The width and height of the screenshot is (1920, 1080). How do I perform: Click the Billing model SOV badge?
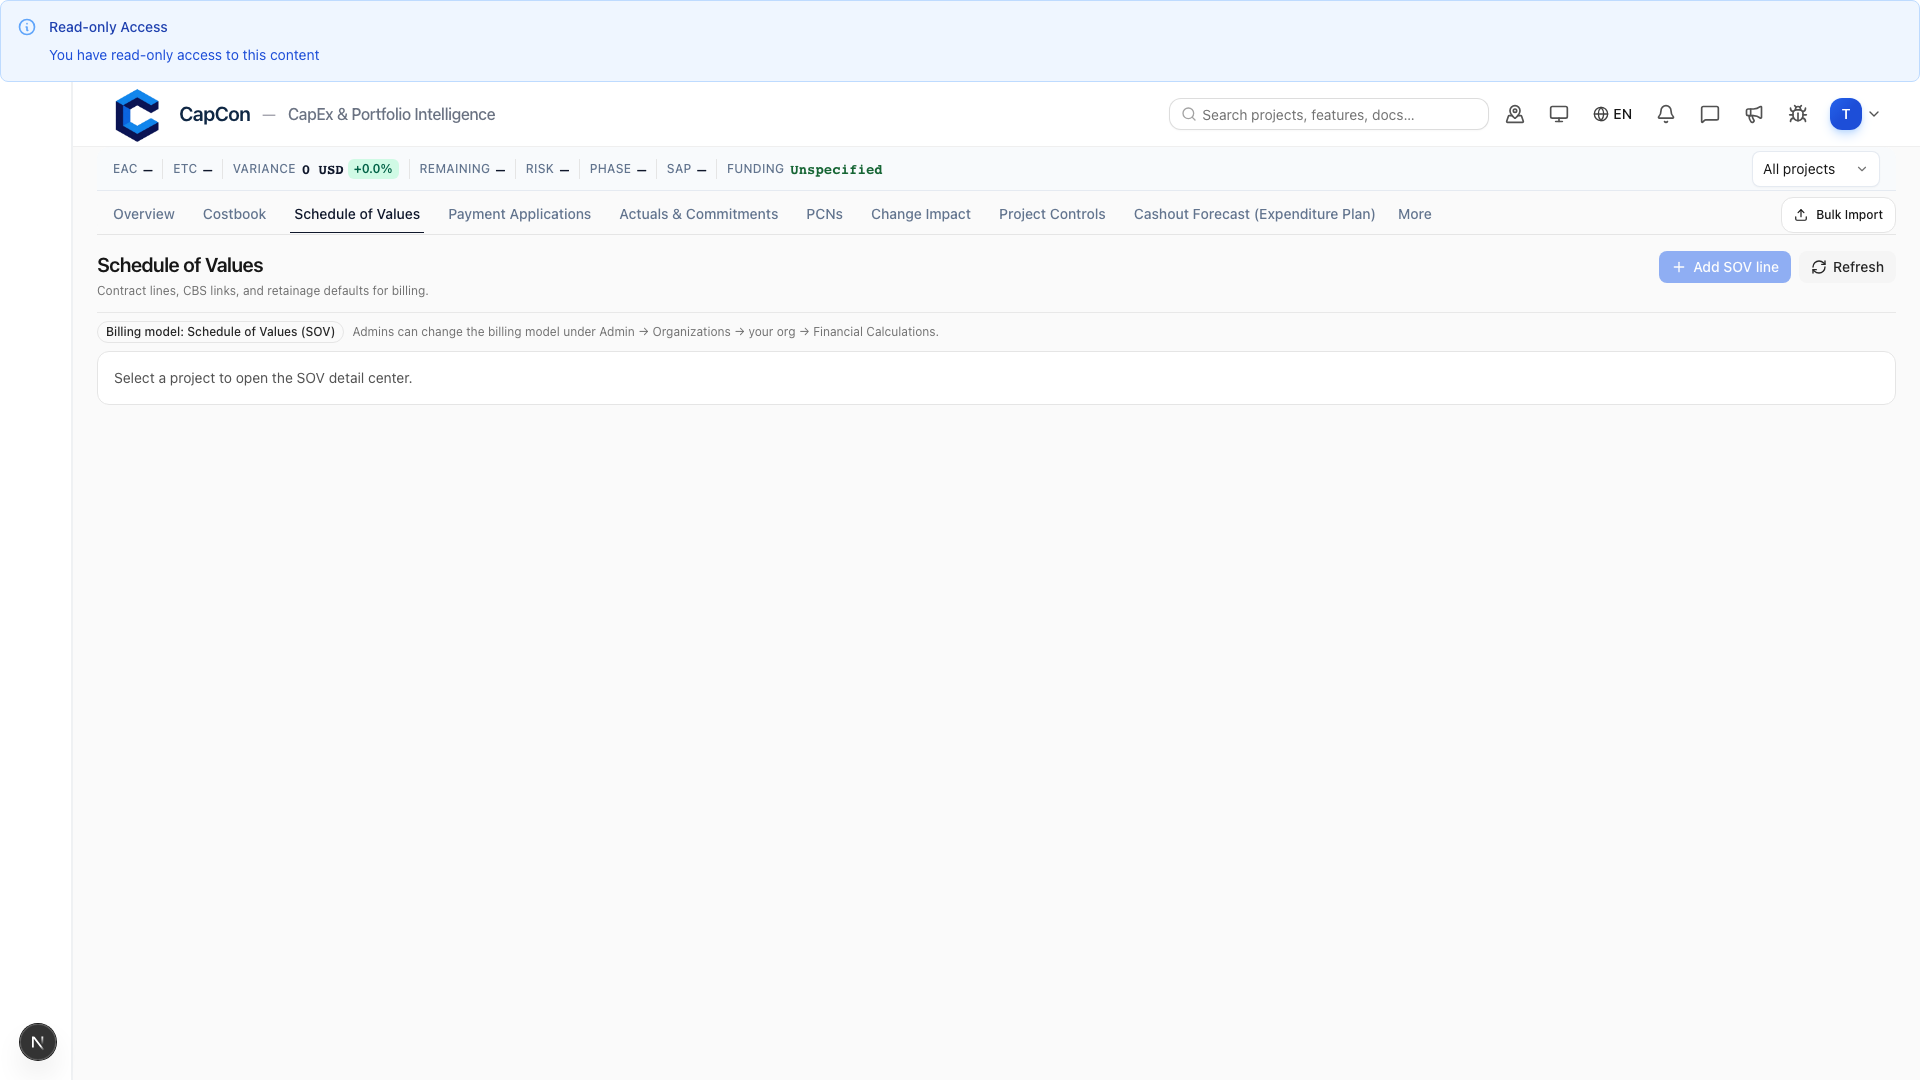(x=220, y=332)
